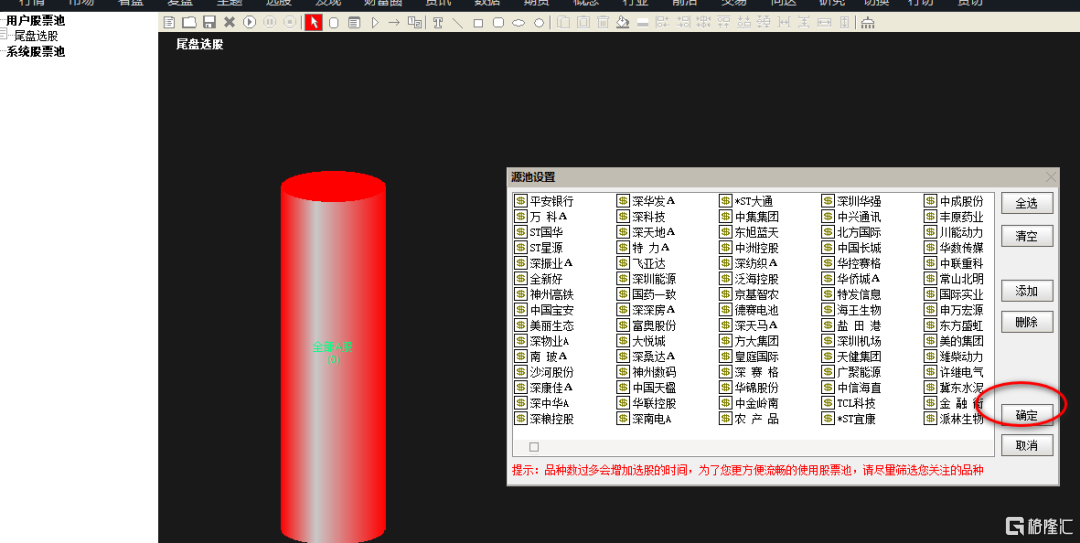Screen dimensions: 1080x543
Task: Toggle checkbox for TCL科技
Action: 828,403
